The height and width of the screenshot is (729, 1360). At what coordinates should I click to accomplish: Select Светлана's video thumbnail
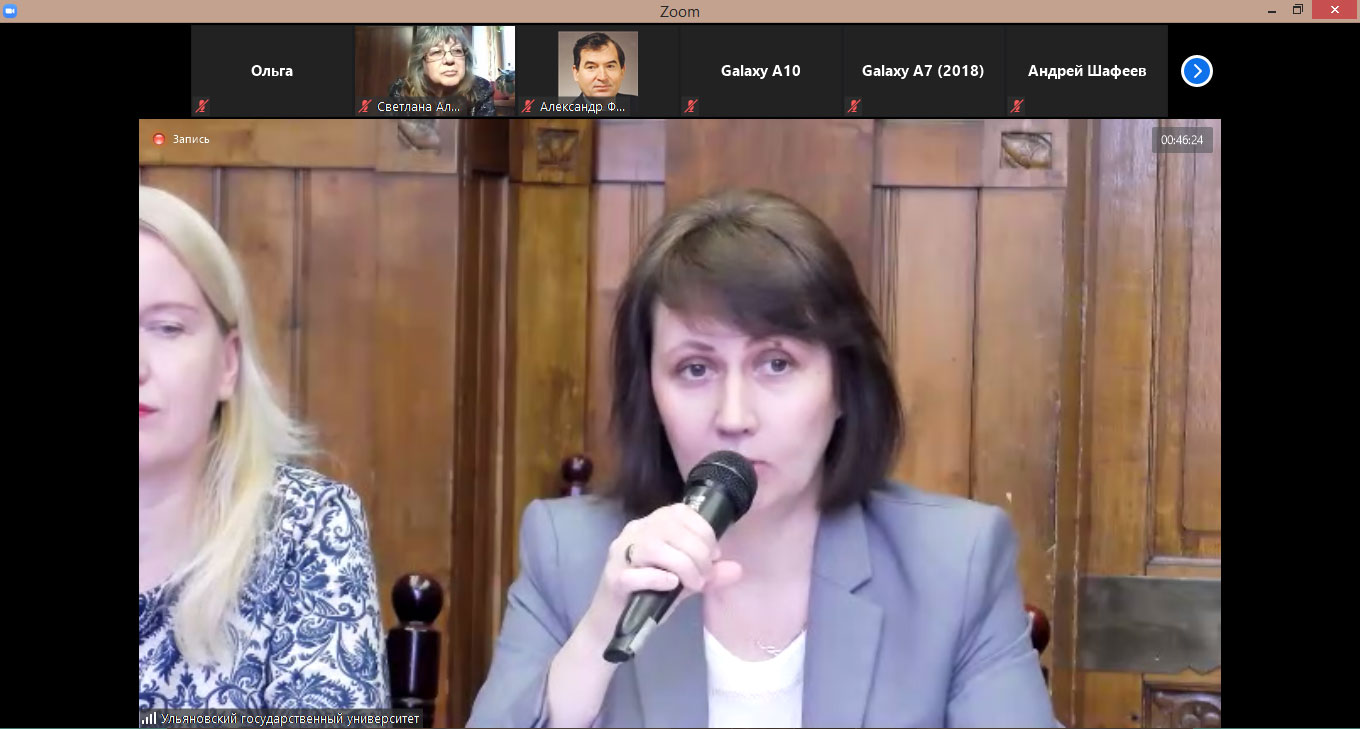point(435,71)
